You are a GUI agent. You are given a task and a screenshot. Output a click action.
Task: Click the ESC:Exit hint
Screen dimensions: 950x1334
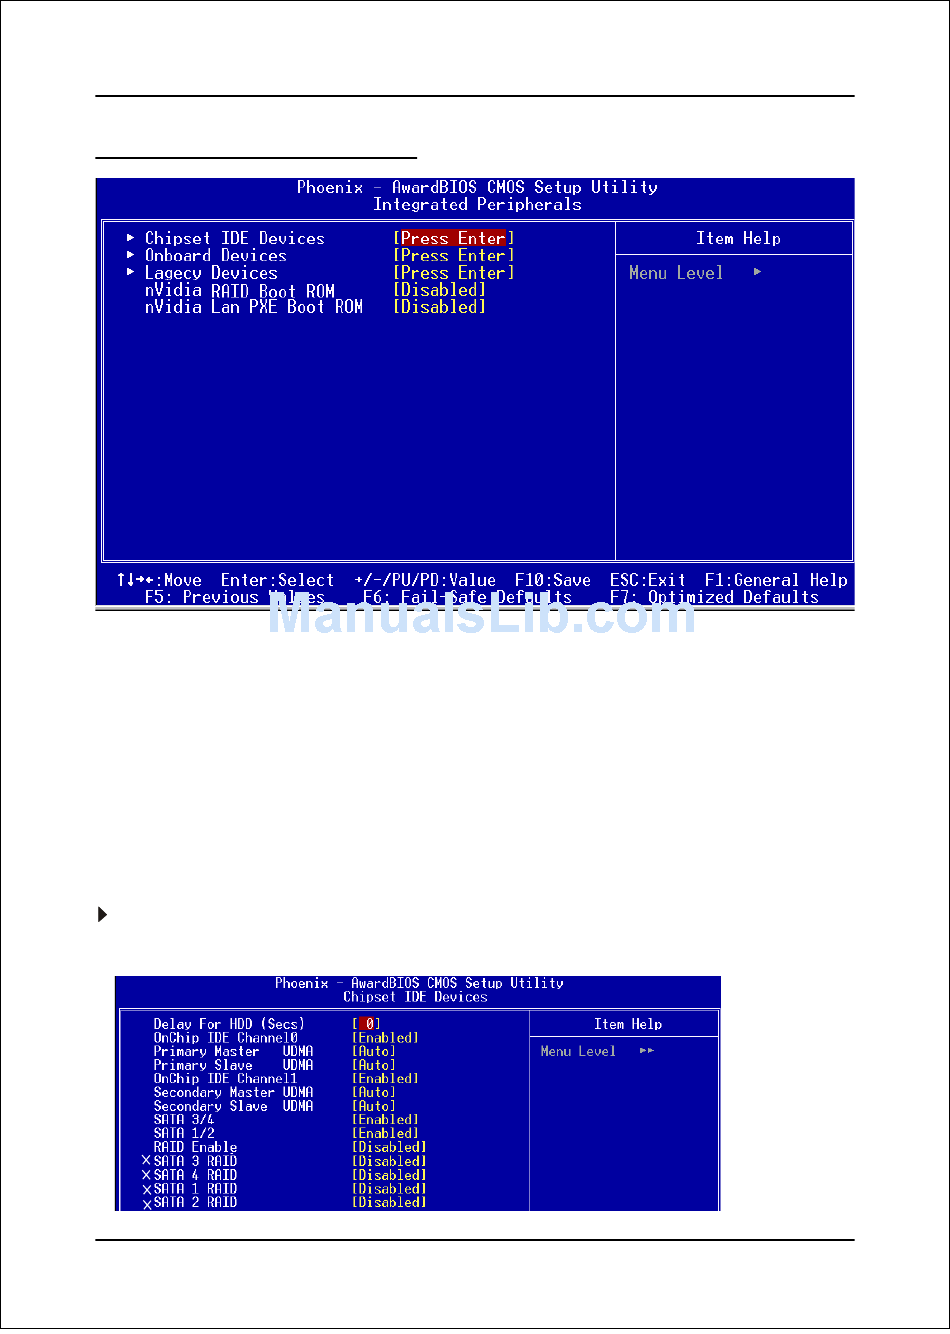pos(648,580)
